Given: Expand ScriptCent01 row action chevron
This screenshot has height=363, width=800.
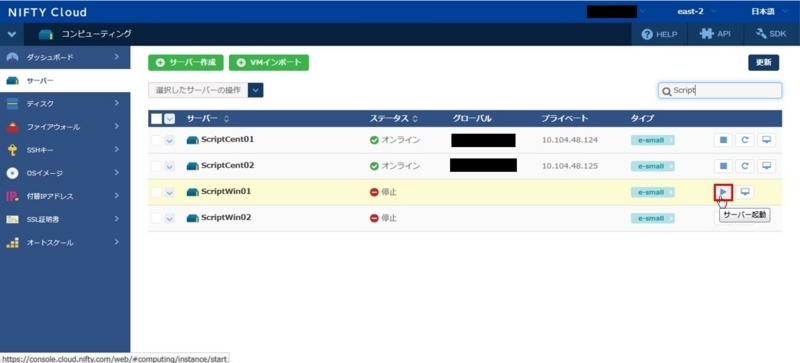Looking at the screenshot, I should click(x=169, y=140).
